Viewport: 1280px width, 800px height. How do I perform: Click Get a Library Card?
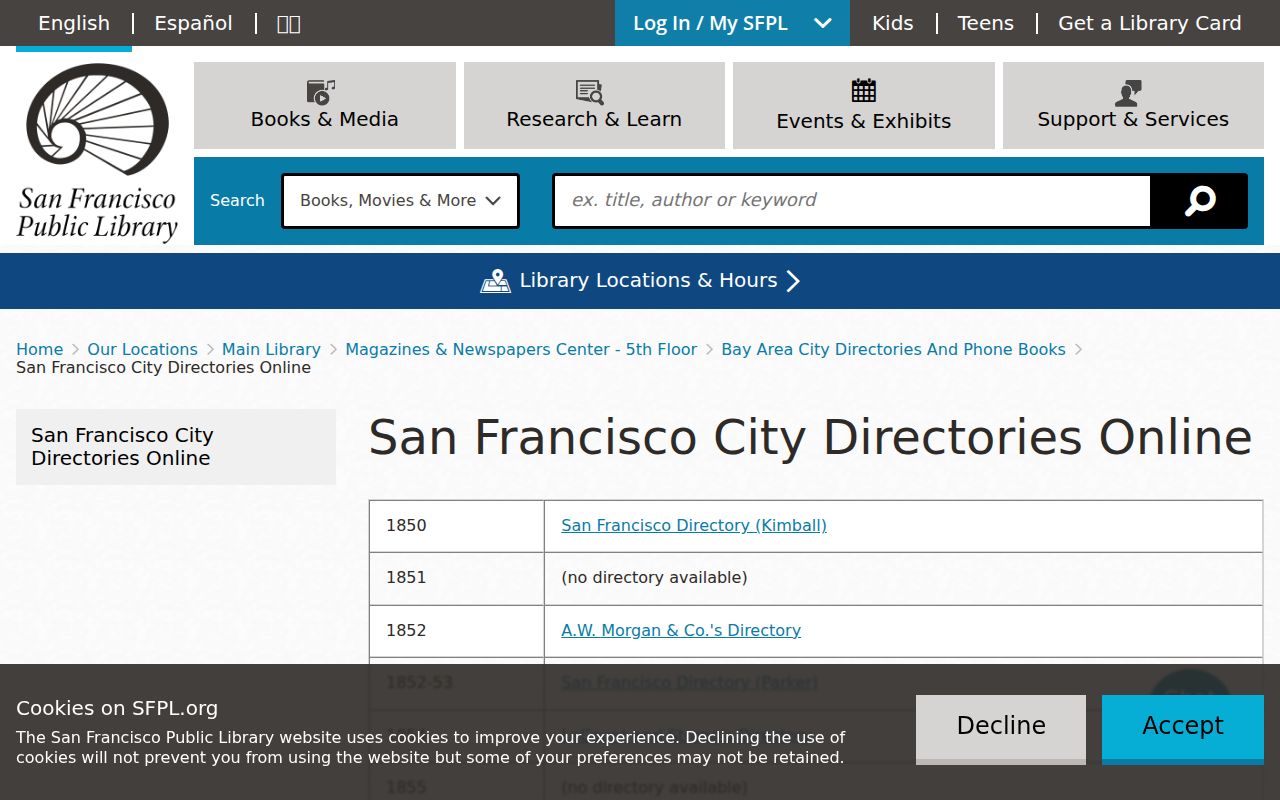pos(1150,23)
